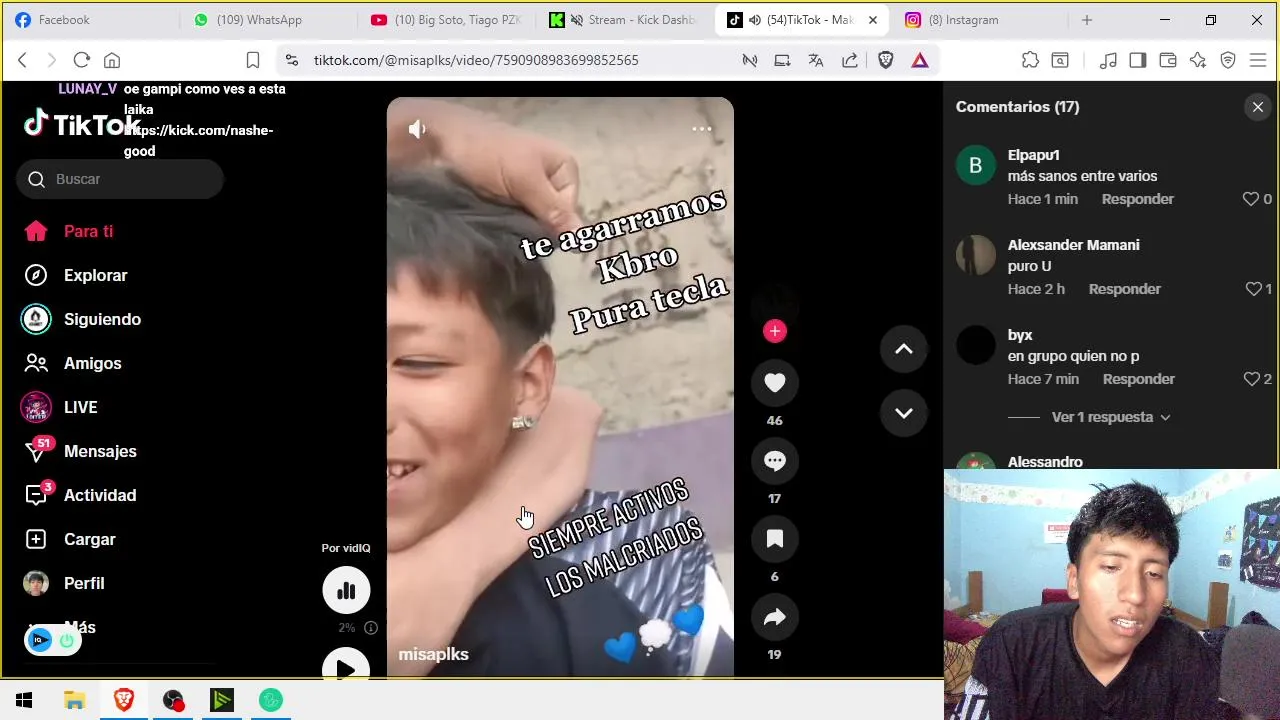Go to the browser home page

point(112,60)
